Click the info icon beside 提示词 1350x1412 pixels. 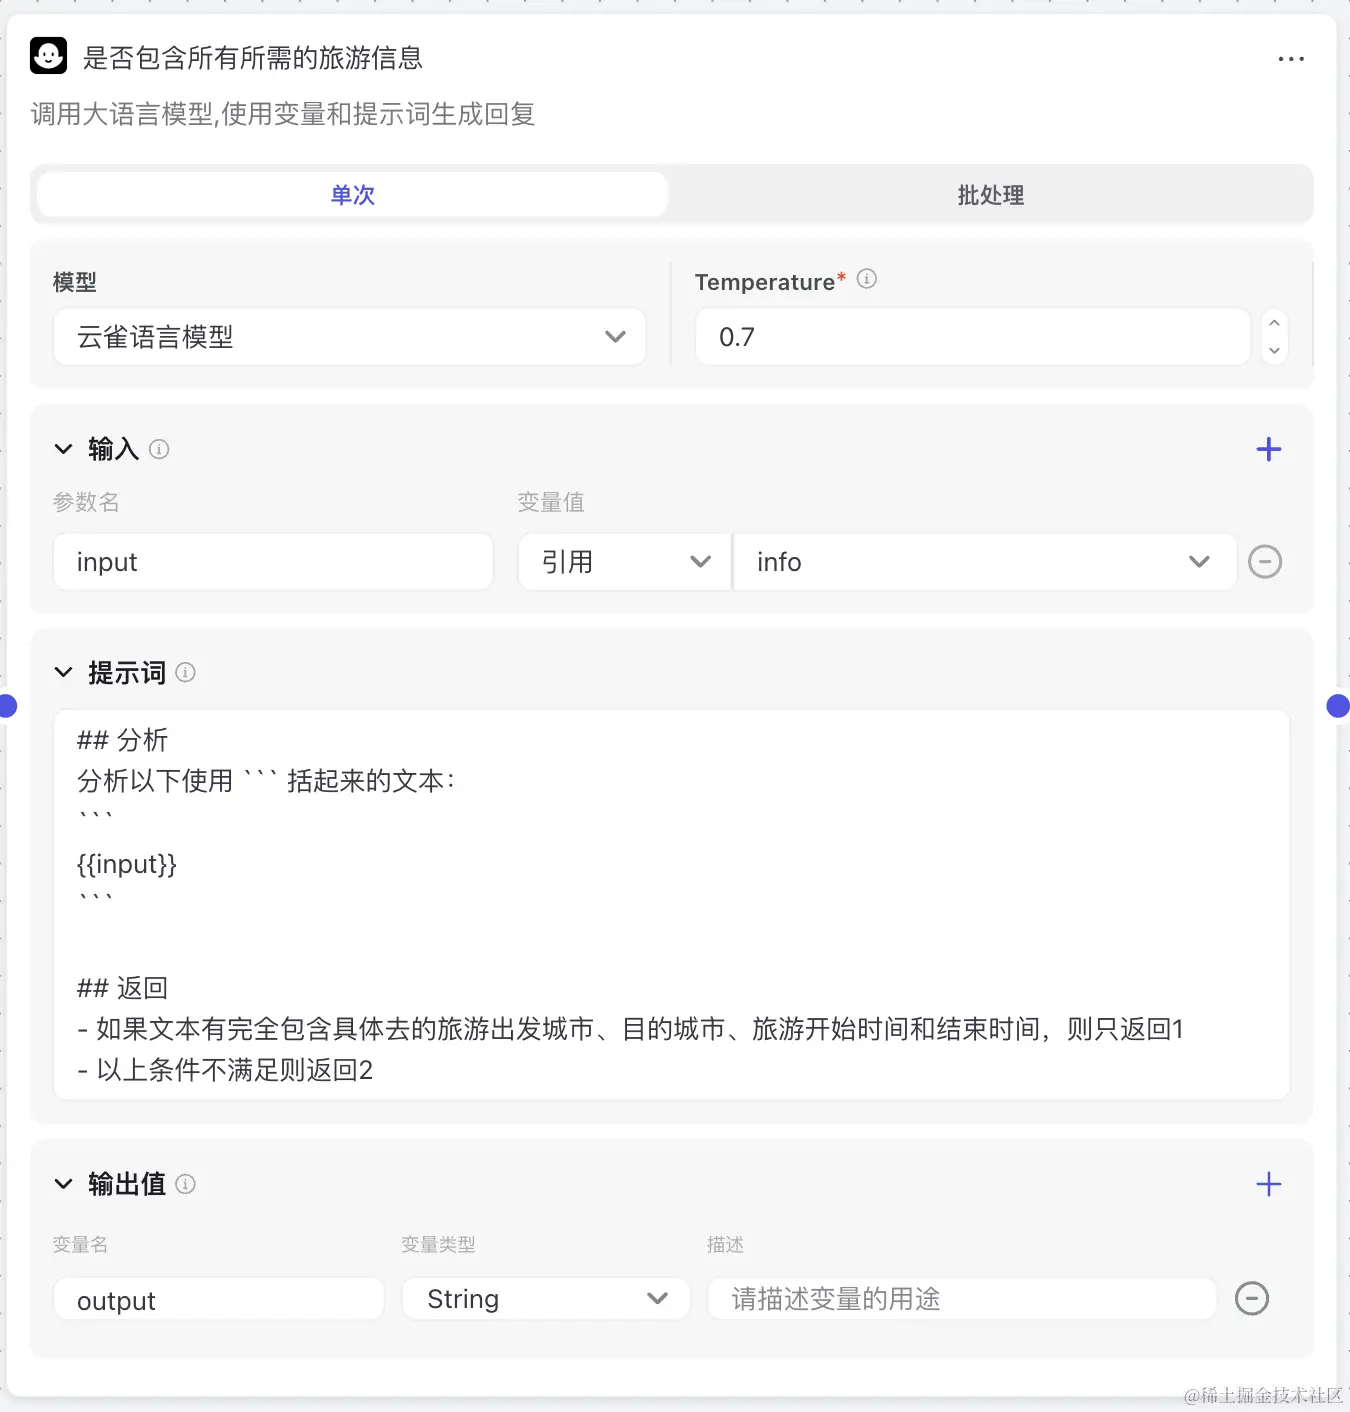[185, 673]
